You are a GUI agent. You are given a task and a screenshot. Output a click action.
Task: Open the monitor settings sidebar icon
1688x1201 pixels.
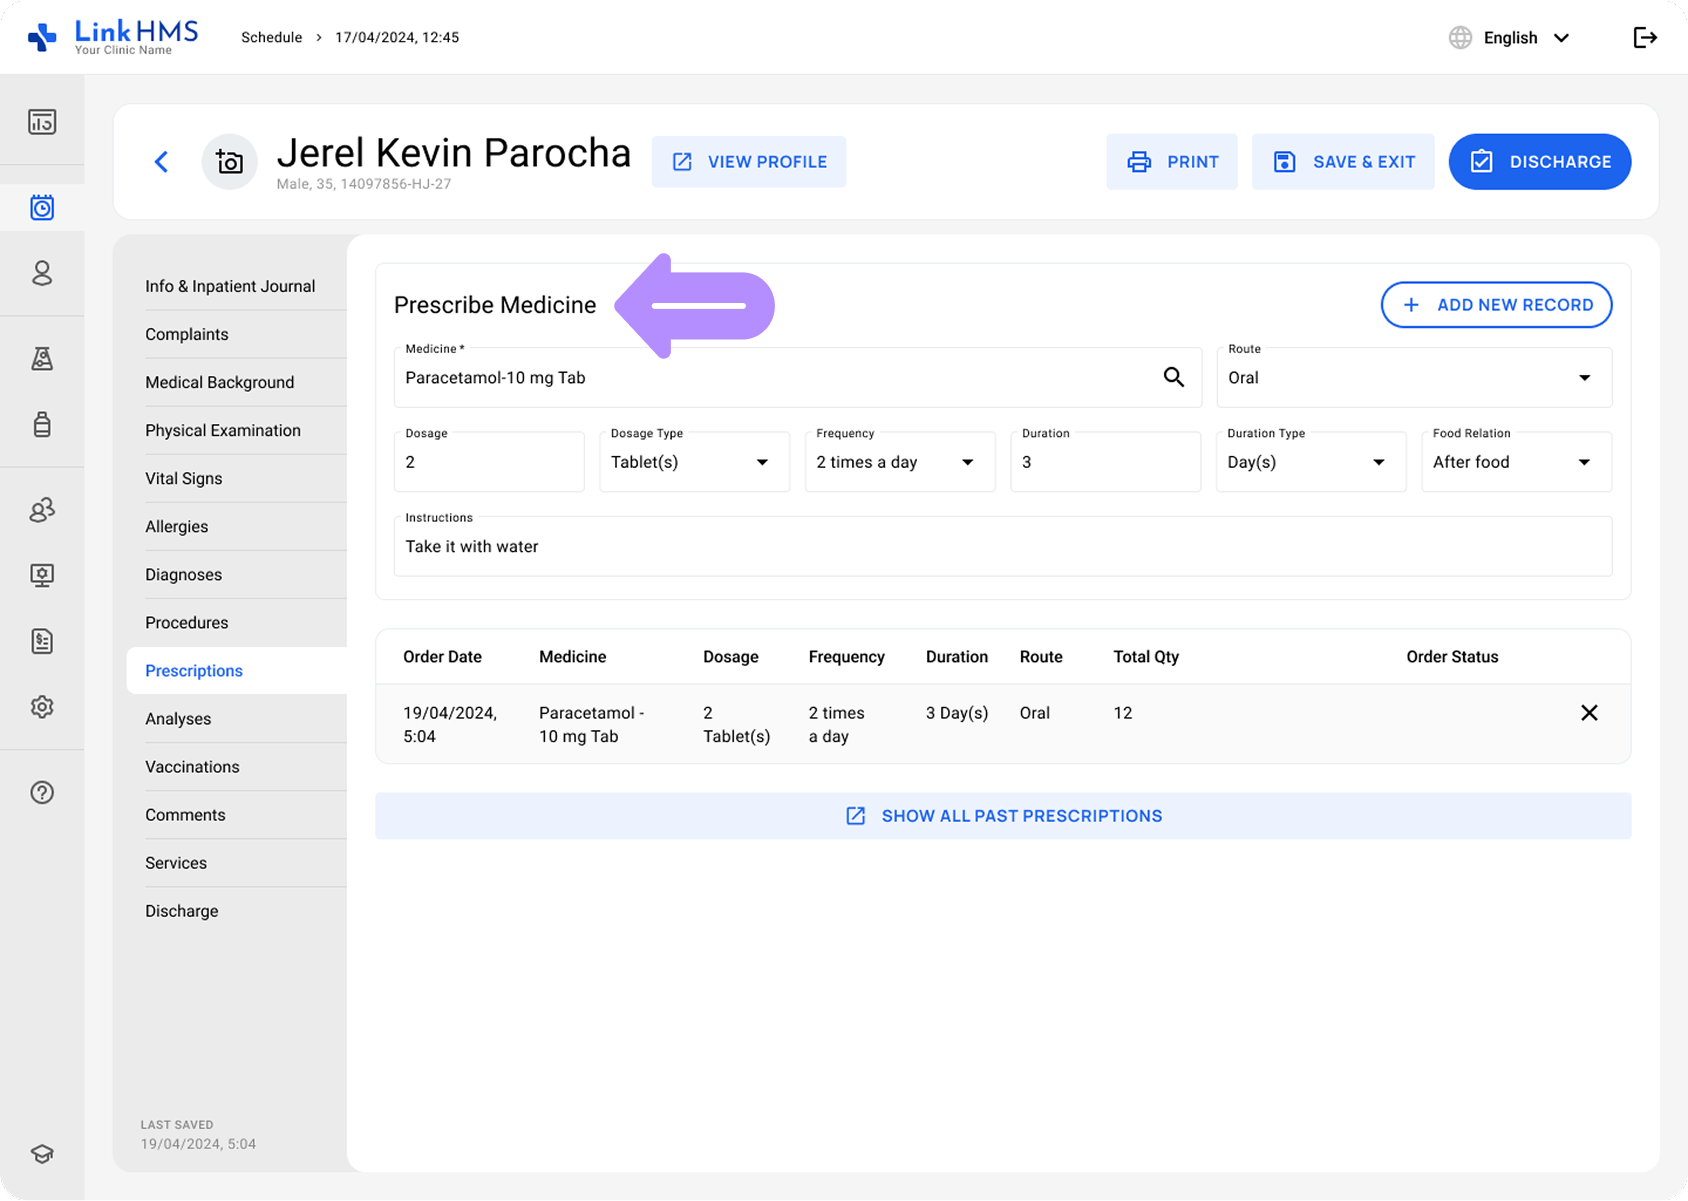point(42,575)
